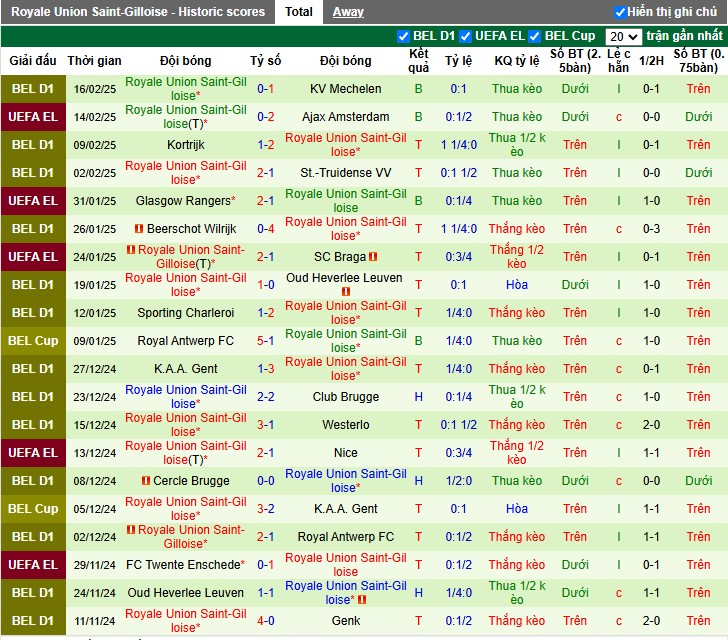Open KV Mechelen team link

[x=345, y=89]
